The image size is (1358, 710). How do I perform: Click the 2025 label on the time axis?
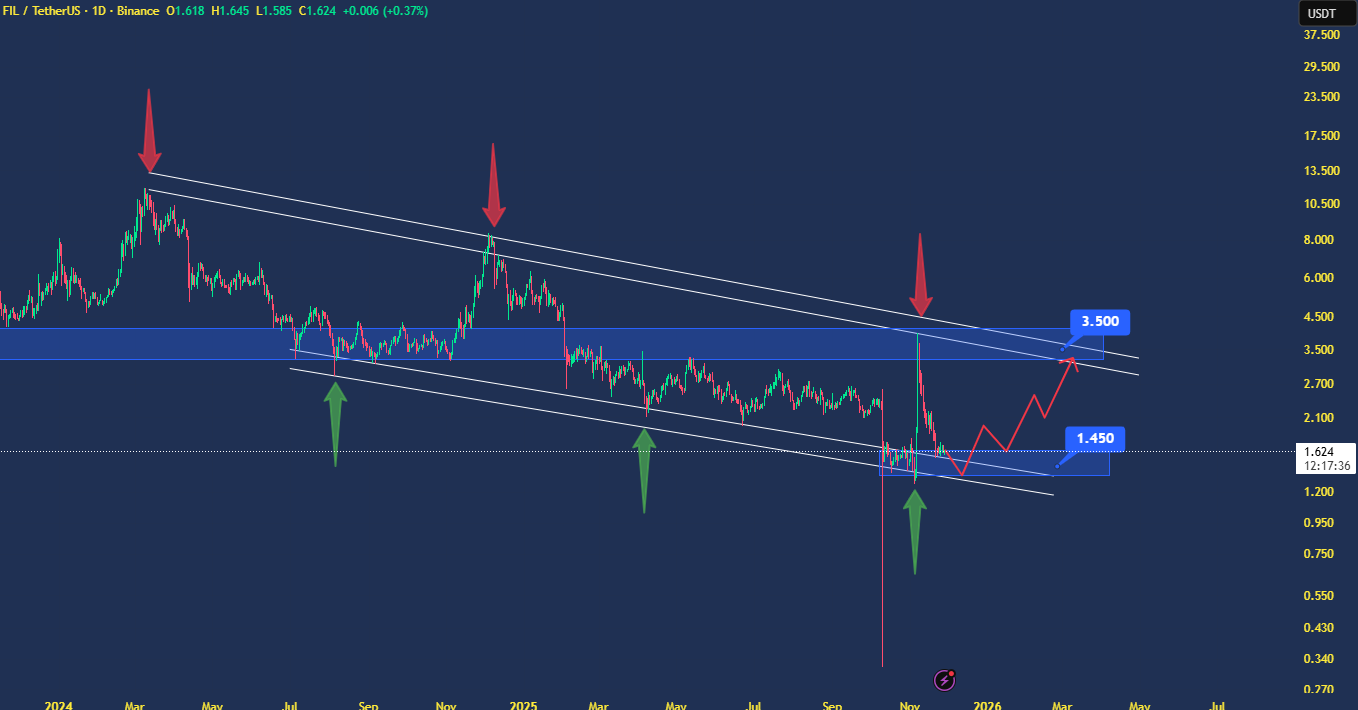(523, 704)
